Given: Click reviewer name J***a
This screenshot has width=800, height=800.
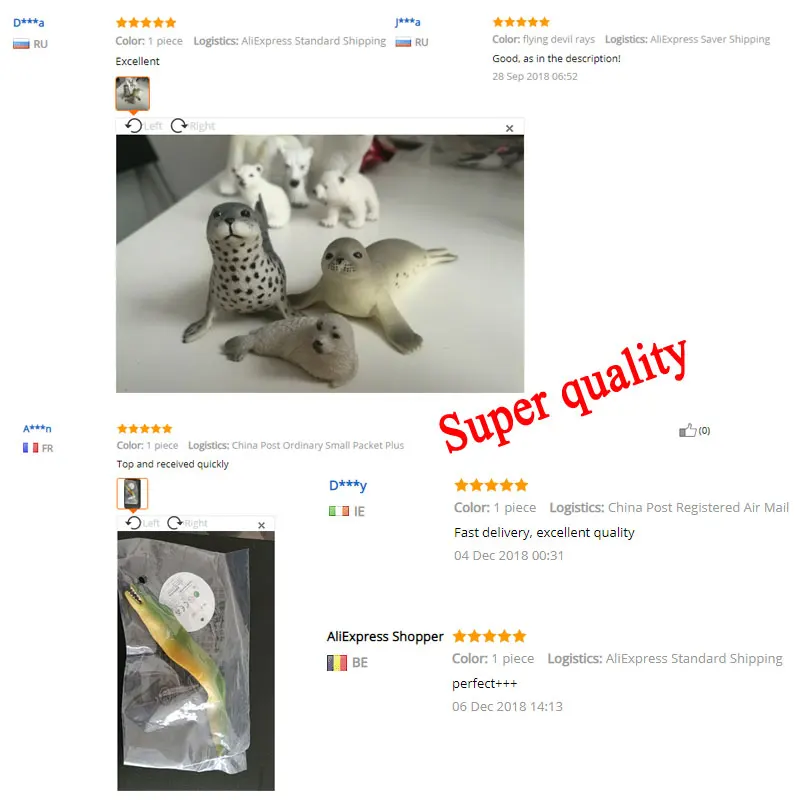Looking at the screenshot, I should (x=408, y=22).
